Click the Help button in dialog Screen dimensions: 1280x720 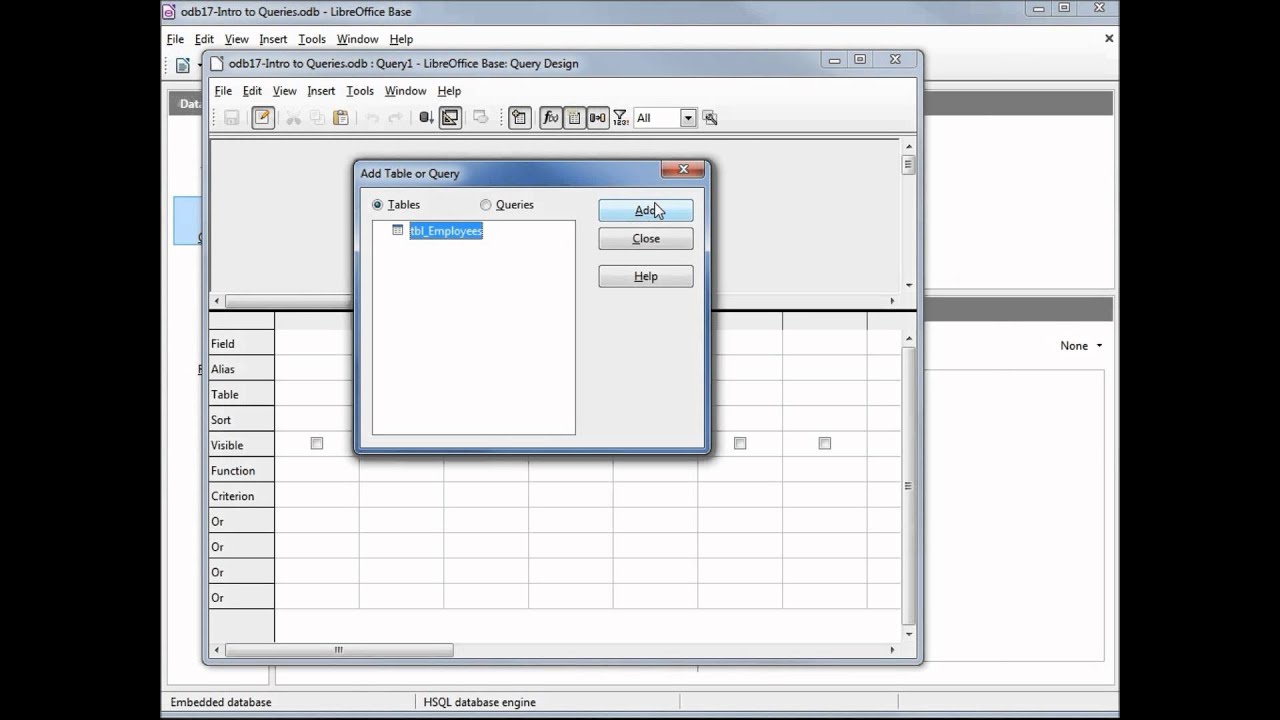click(646, 276)
